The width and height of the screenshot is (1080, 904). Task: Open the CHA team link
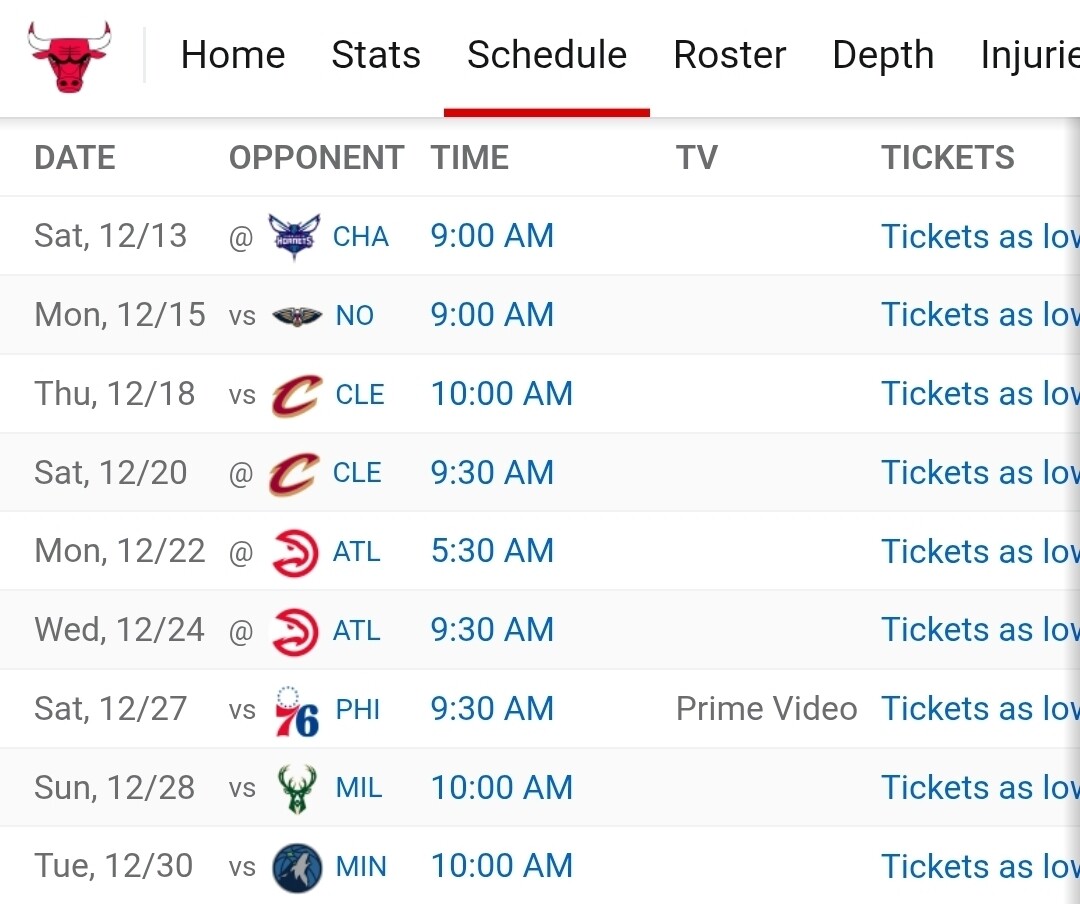[x=361, y=237]
